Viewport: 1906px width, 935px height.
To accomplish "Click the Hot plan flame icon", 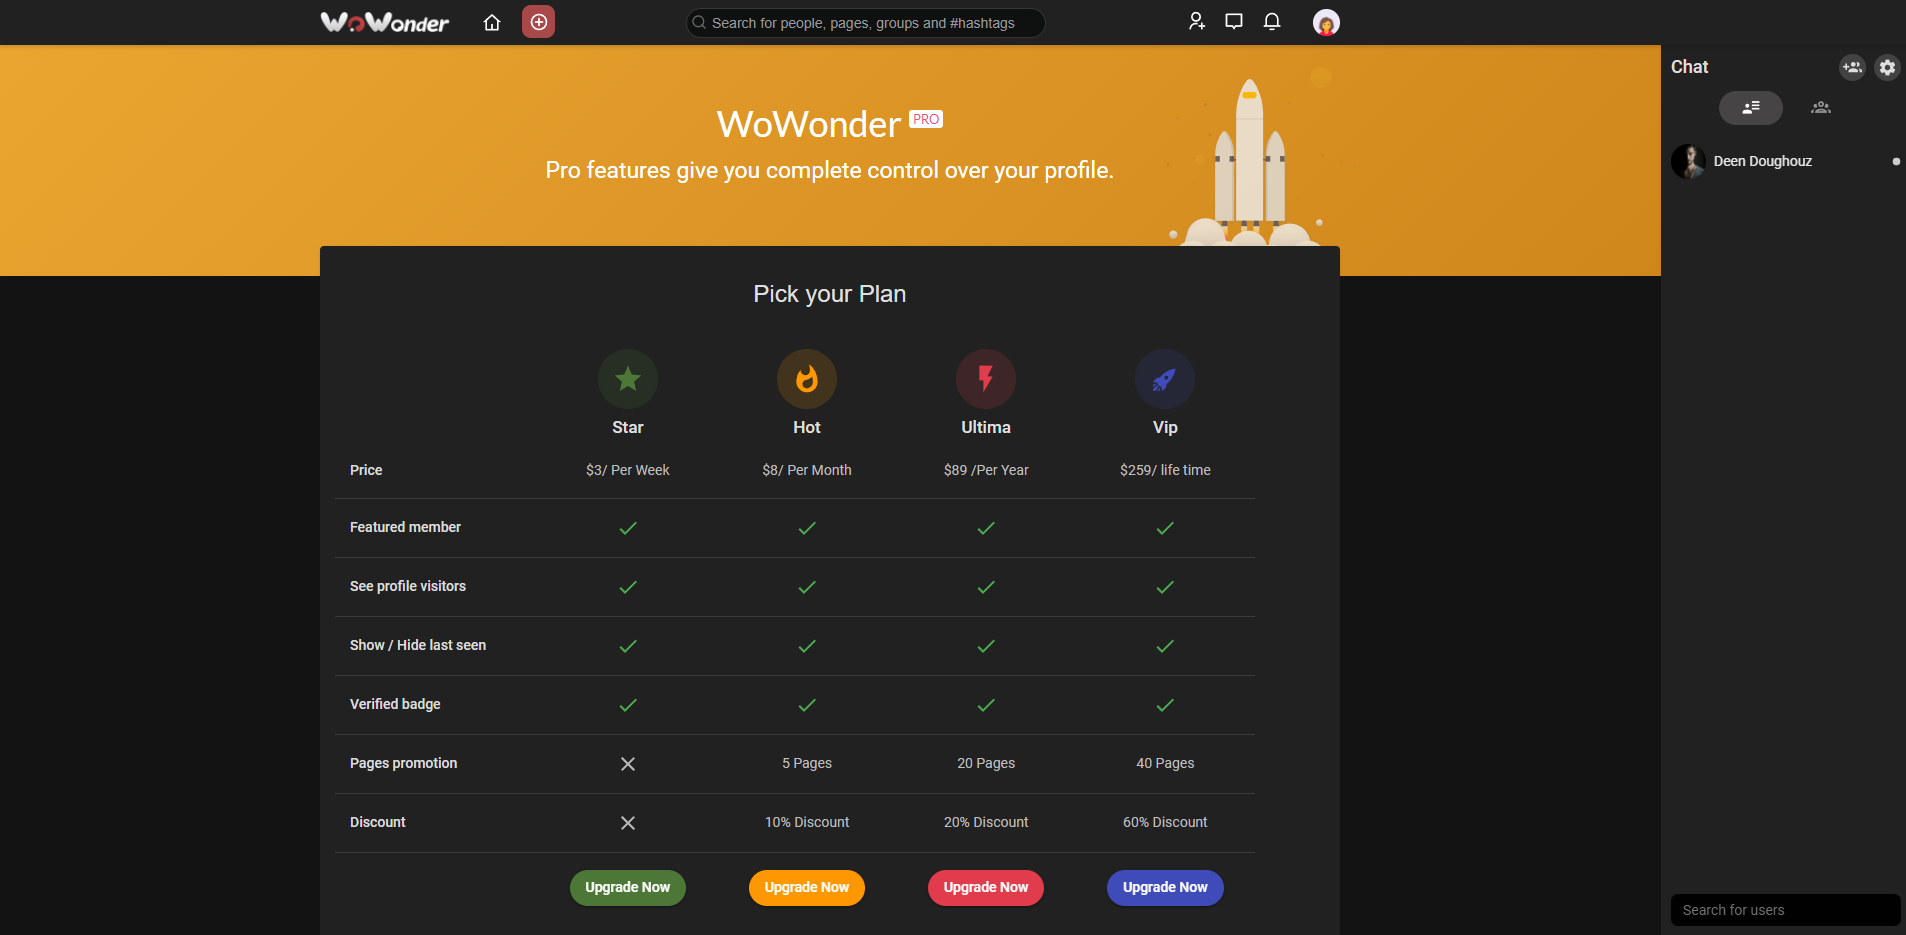I will coord(806,379).
